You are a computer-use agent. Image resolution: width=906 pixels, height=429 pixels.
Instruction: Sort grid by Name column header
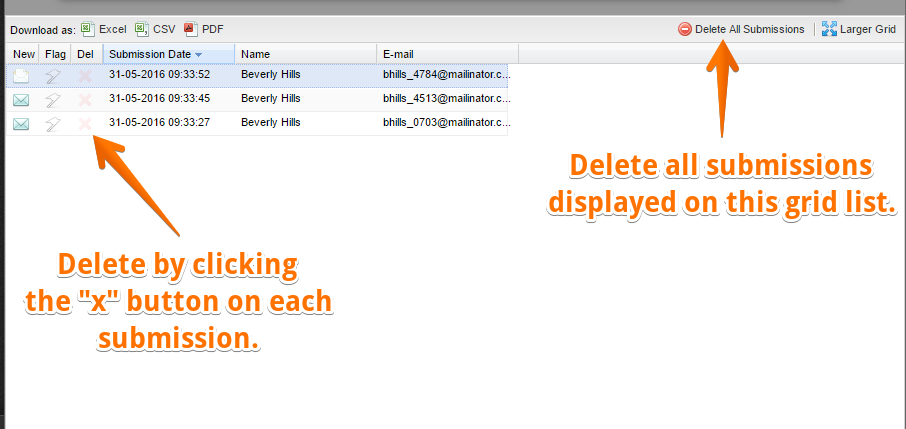[256, 53]
